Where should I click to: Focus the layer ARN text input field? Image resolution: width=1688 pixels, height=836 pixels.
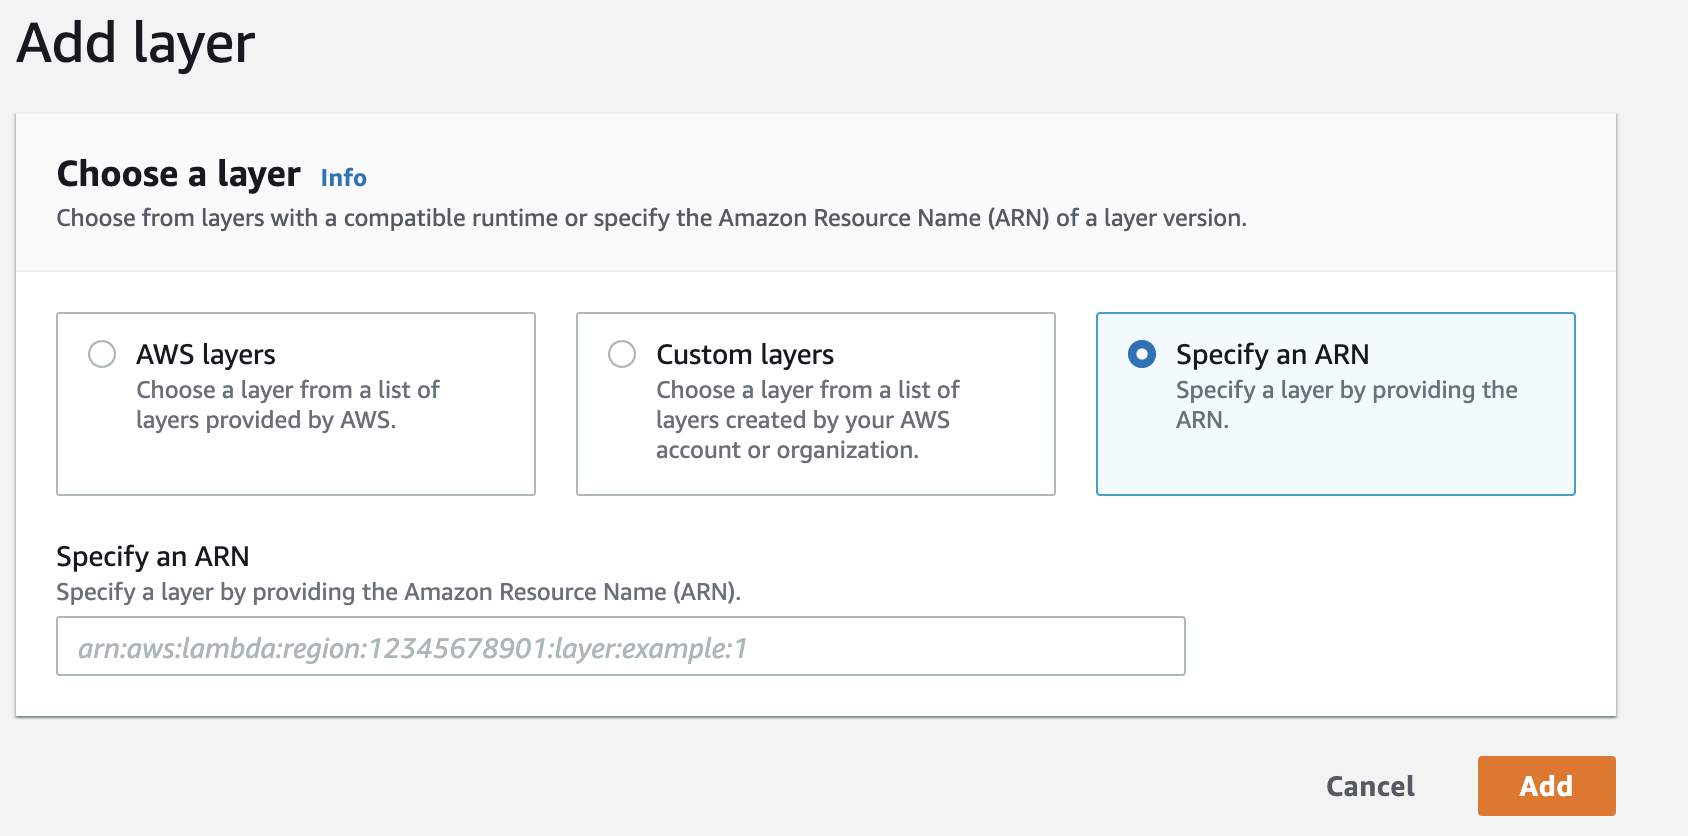tap(620, 647)
